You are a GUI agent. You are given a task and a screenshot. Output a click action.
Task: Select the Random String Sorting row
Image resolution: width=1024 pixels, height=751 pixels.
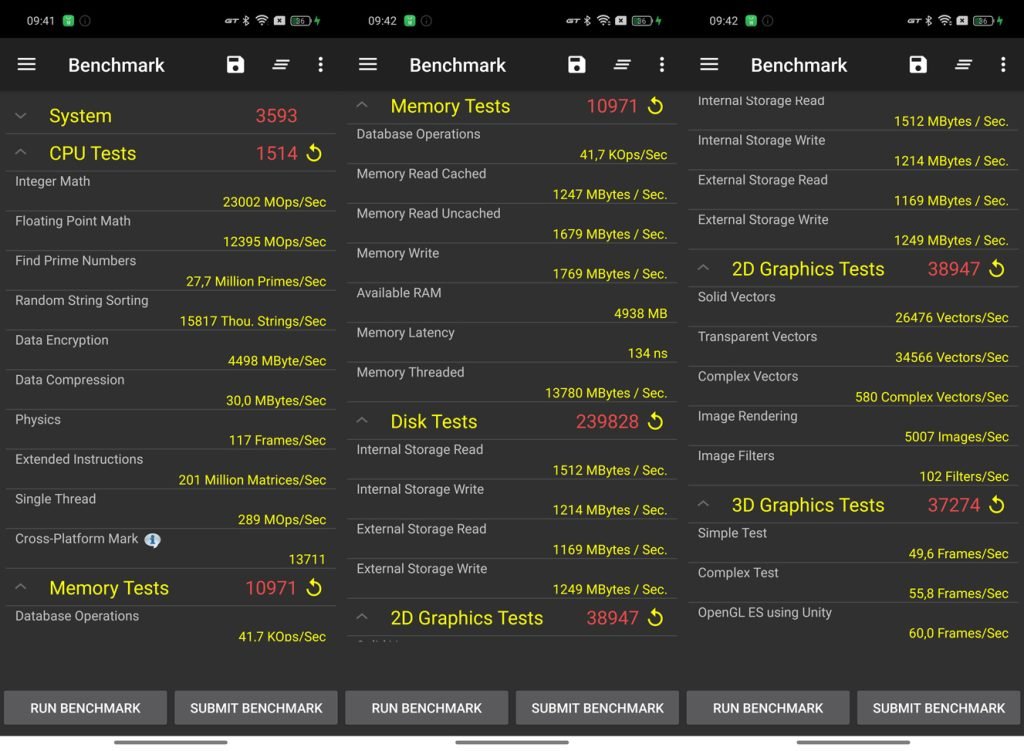pos(170,311)
